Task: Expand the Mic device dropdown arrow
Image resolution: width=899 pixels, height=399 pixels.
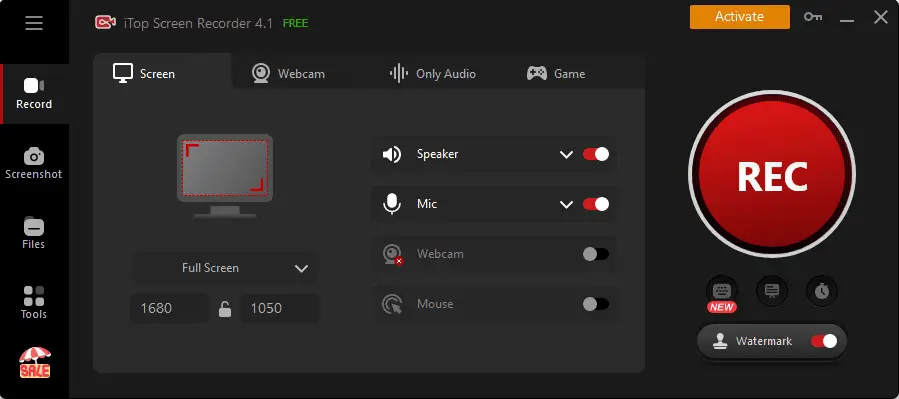Action: tap(566, 205)
